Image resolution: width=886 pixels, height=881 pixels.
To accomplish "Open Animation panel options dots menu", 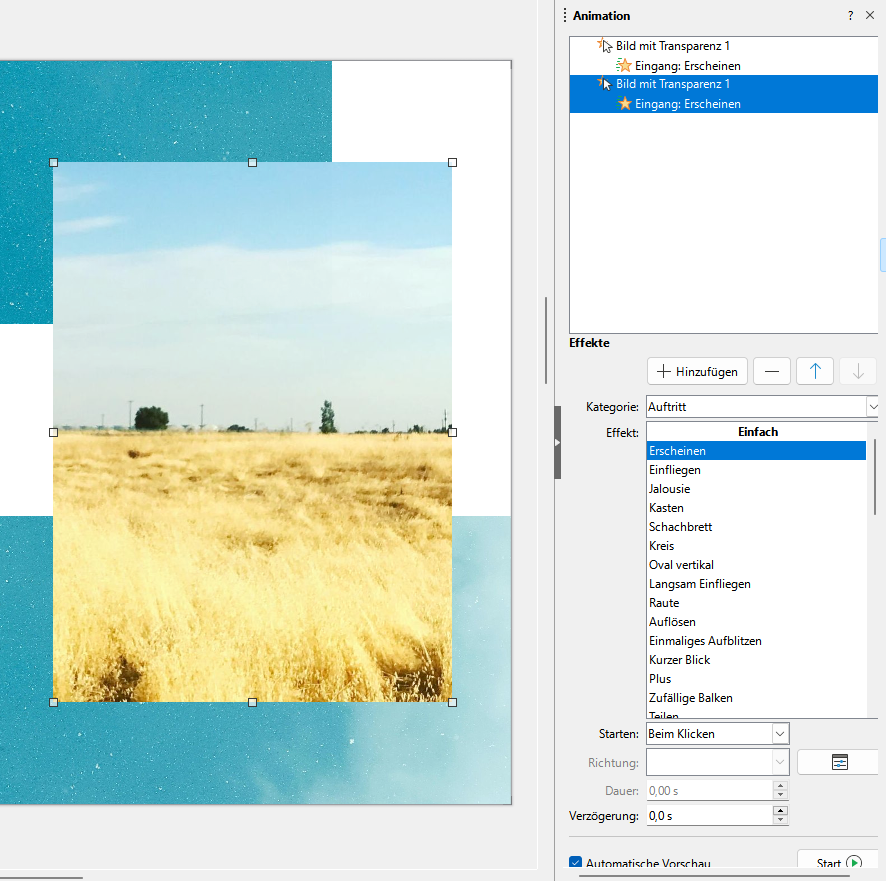I will (x=565, y=16).
